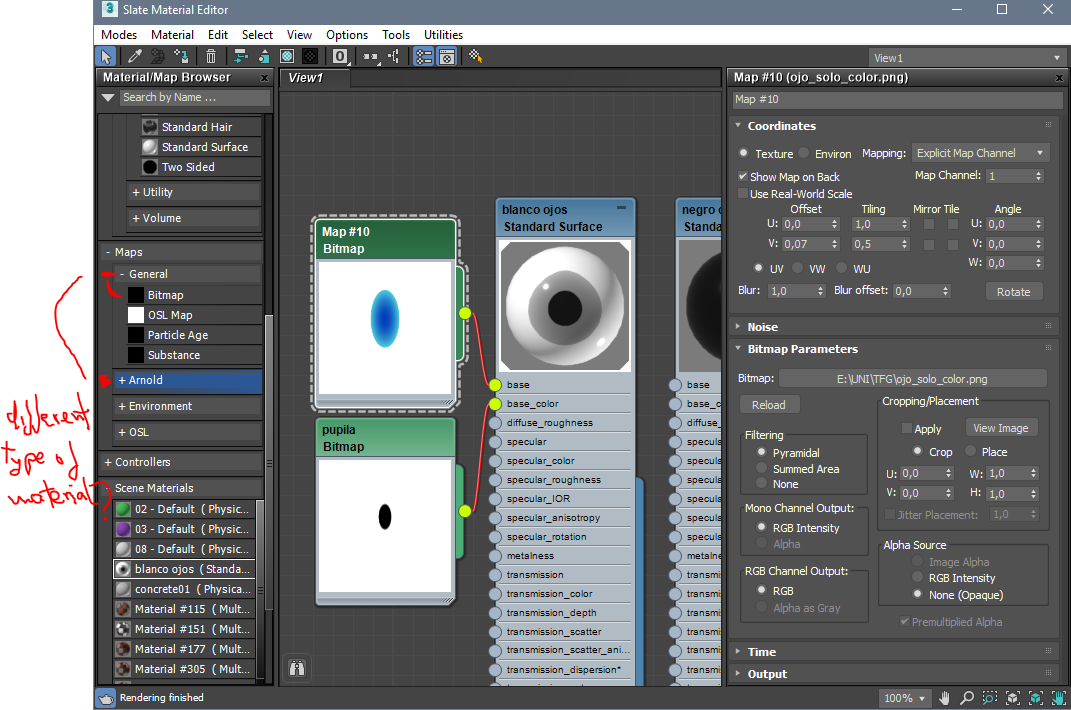Open the Options menu
1071x710 pixels.
tap(347, 35)
